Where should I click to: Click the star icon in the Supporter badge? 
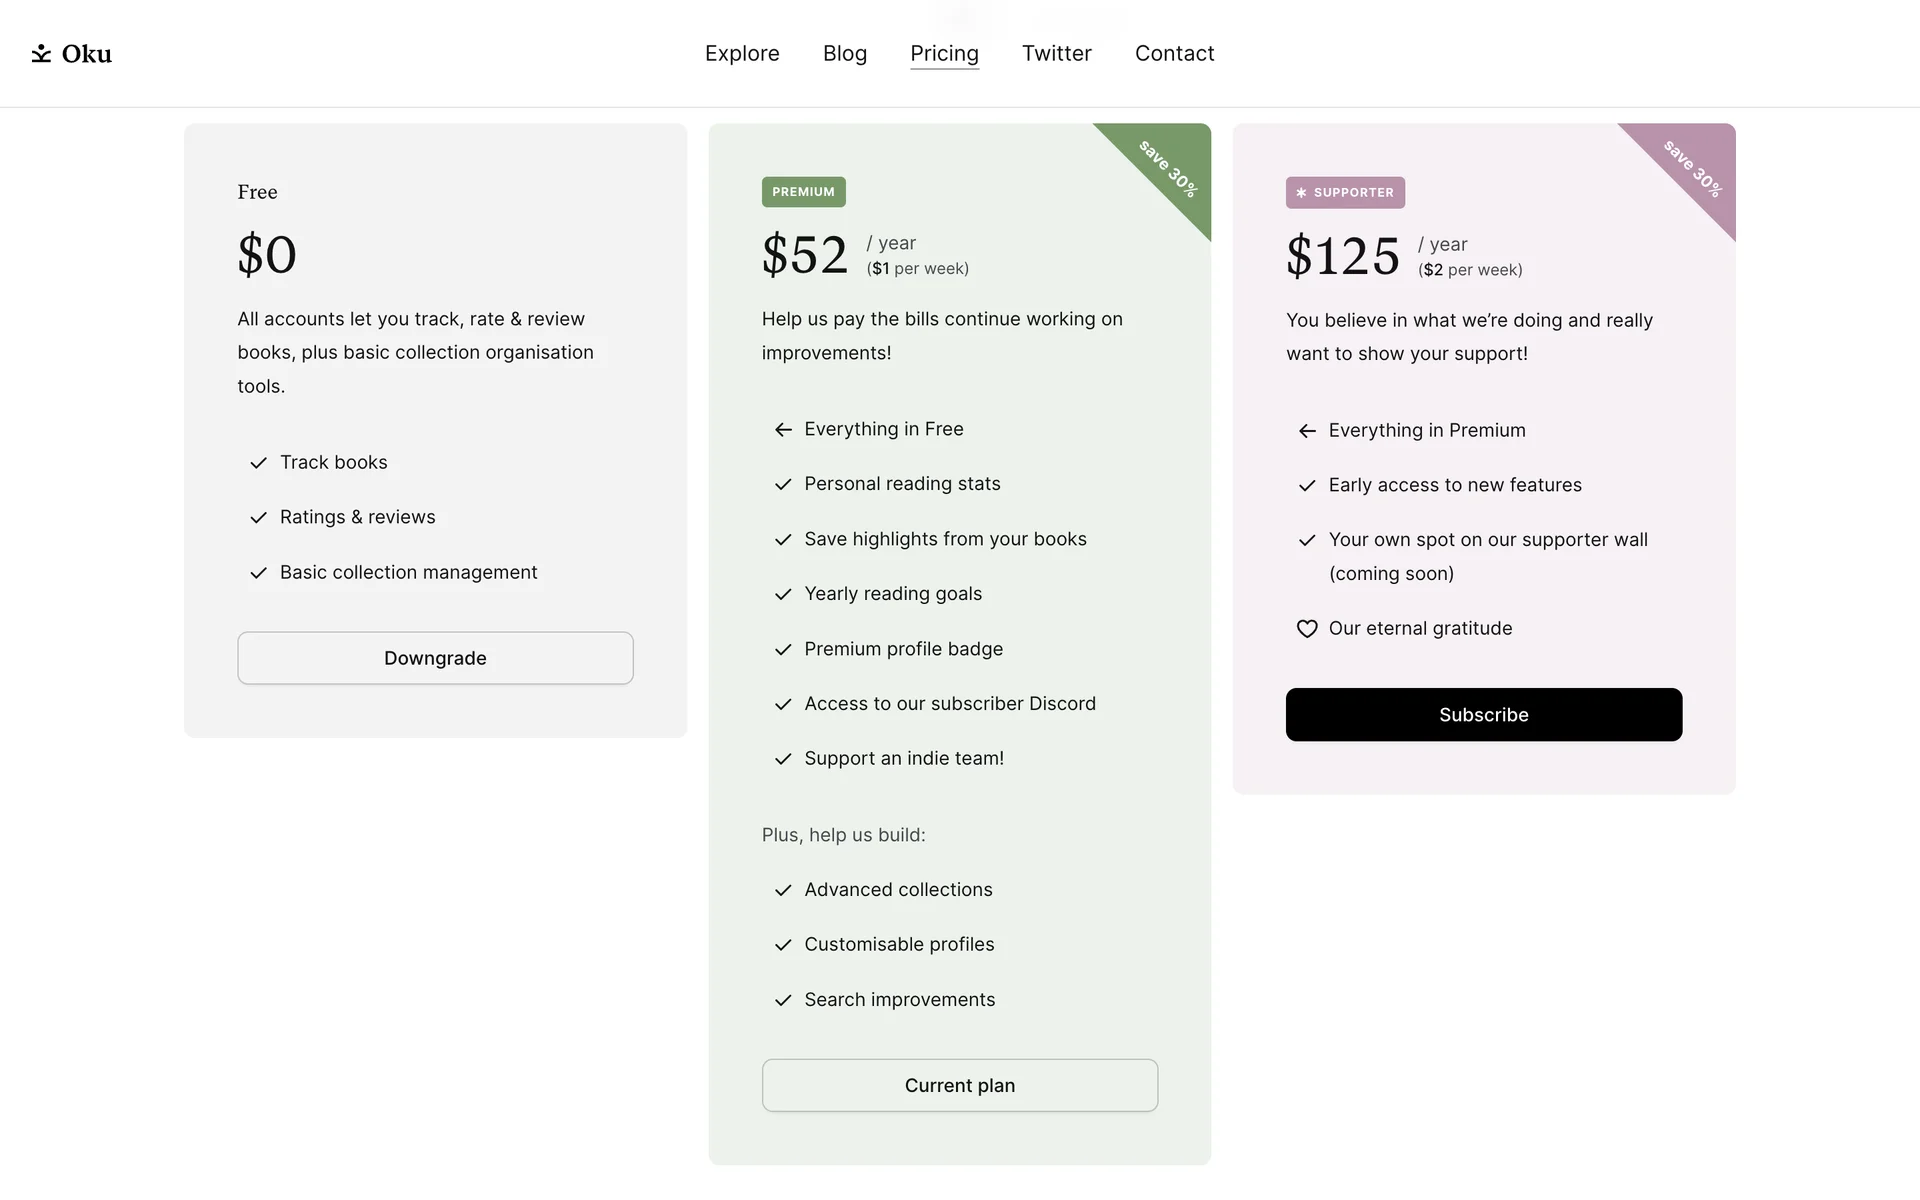1301,193
